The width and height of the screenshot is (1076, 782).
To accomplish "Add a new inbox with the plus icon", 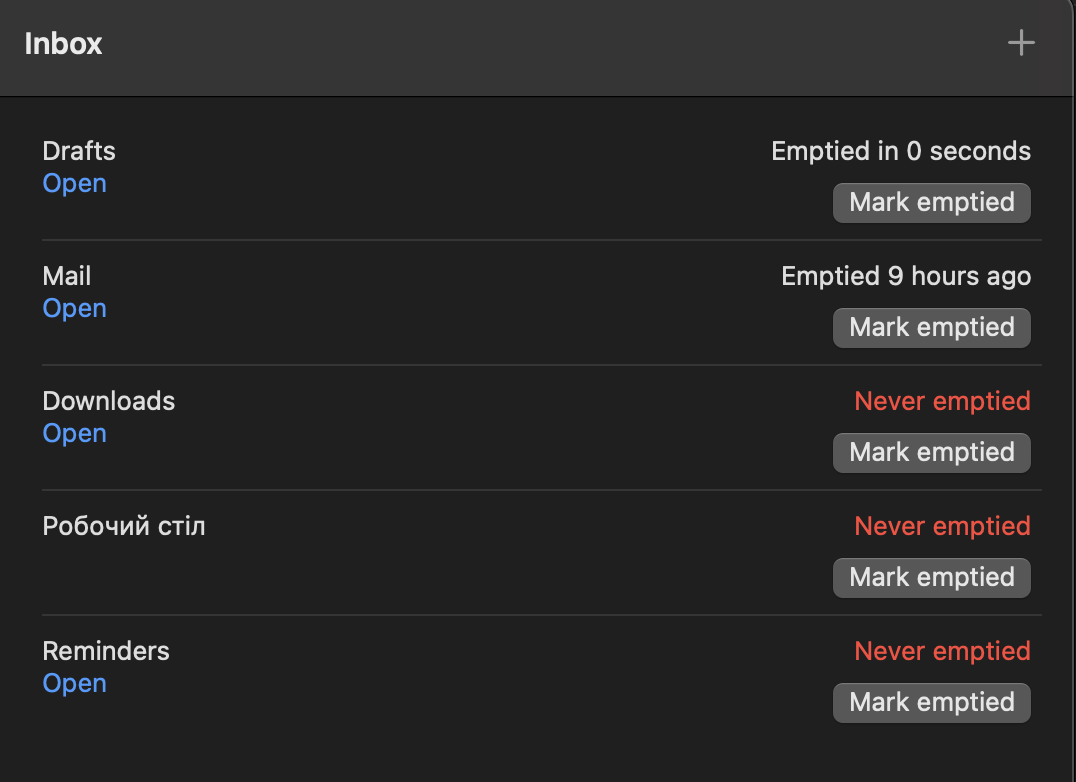I will coord(1020,43).
